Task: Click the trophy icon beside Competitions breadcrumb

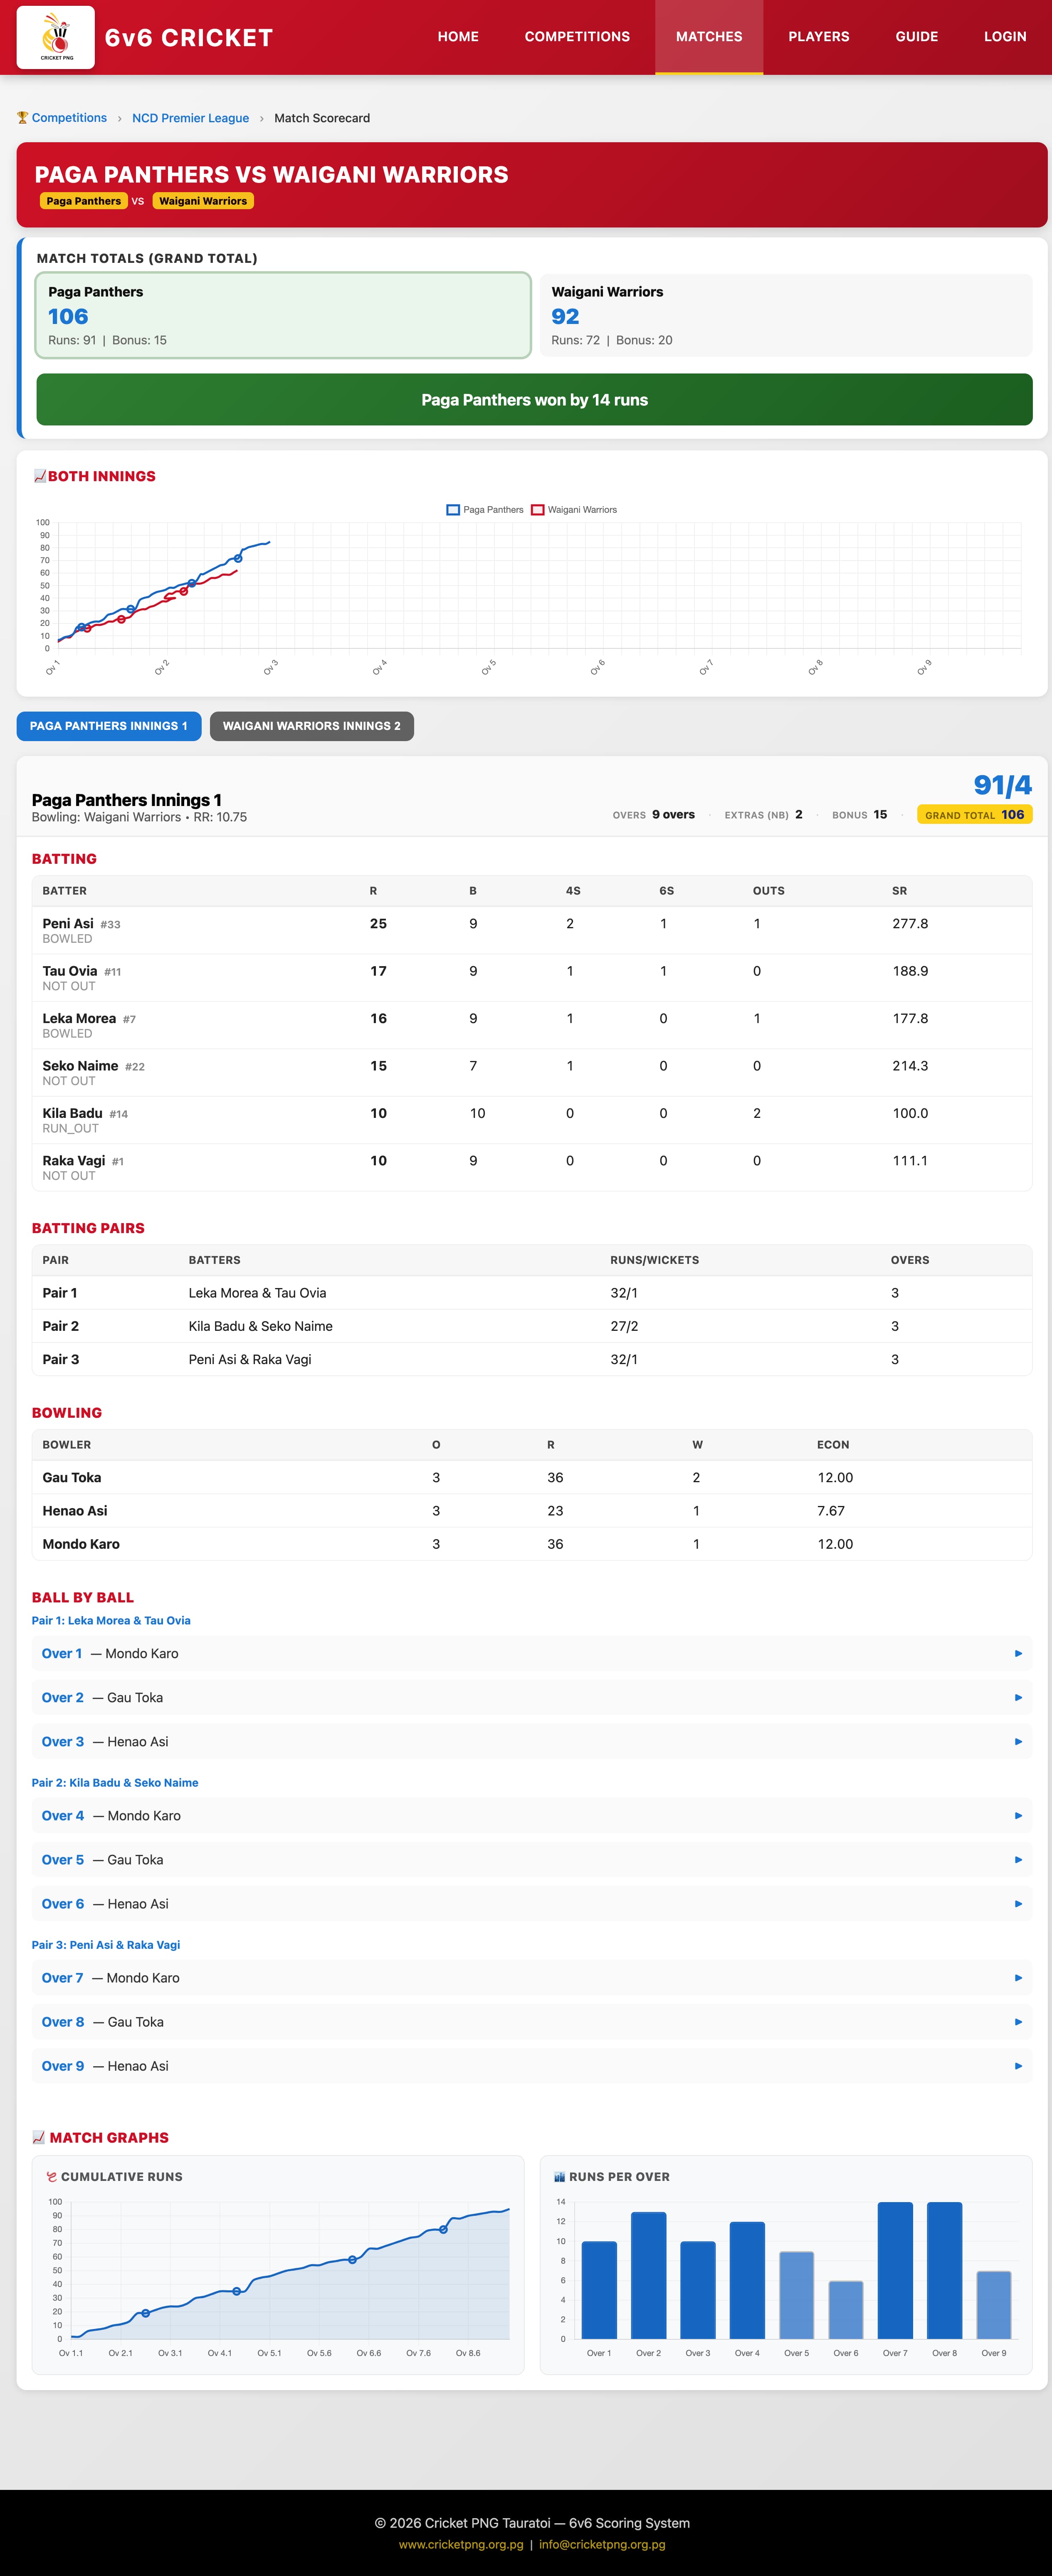Action: point(22,118)
